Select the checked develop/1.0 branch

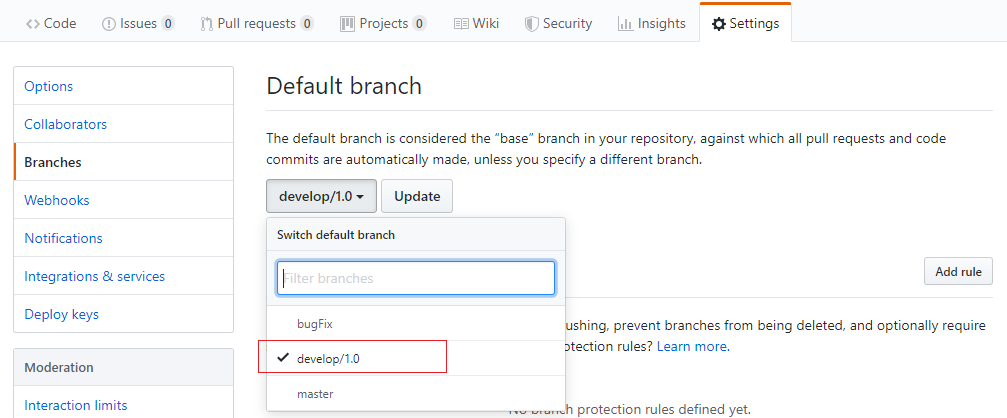coord(328,358)
